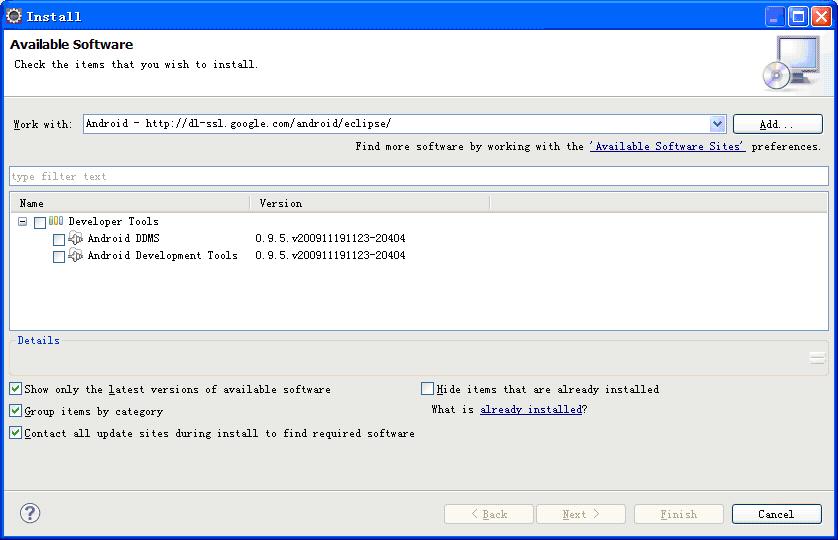Check the Developer Tools checkbox

pyautogui.click(x=40, y=222)
